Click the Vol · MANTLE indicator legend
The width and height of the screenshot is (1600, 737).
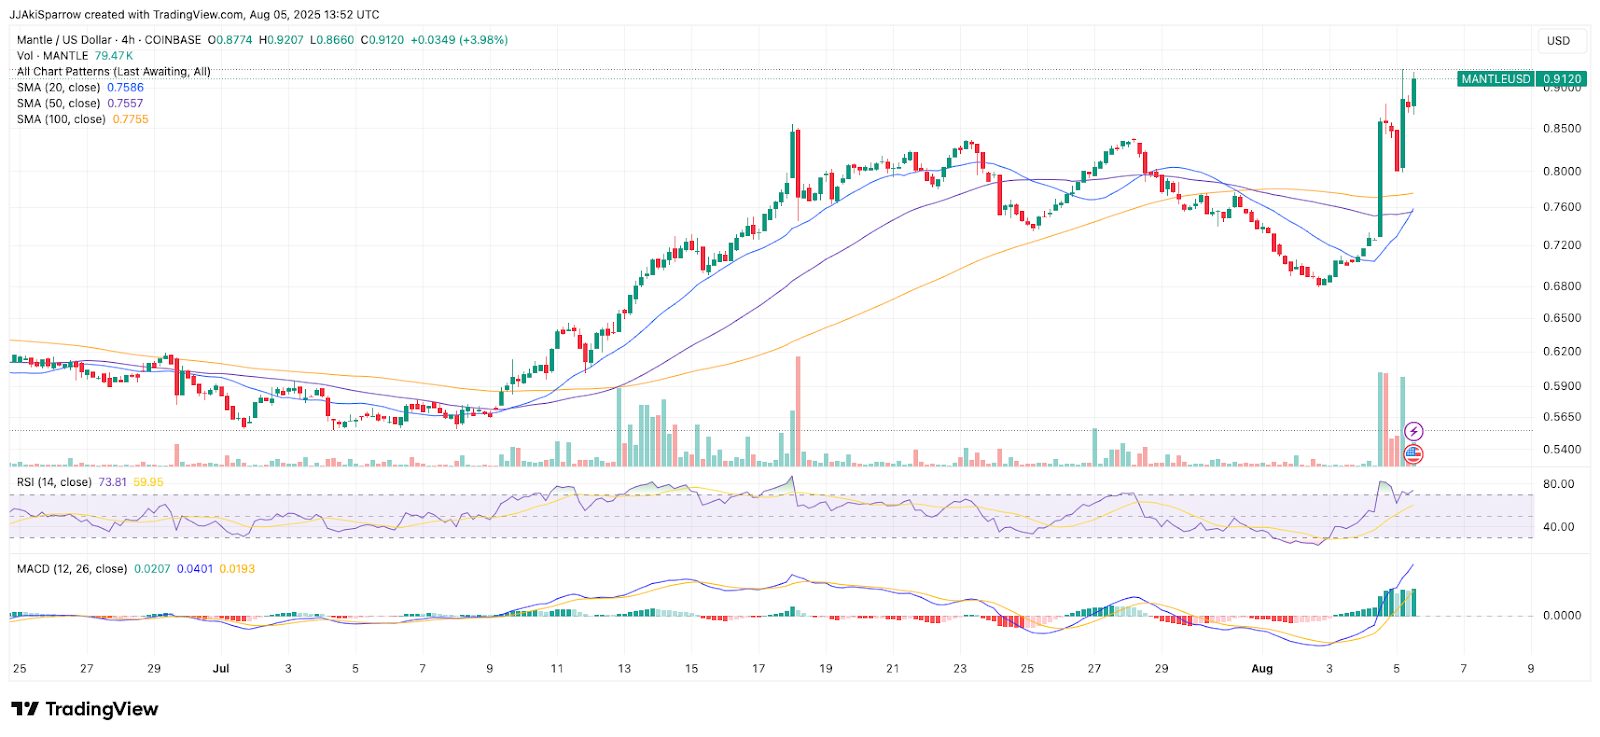(52, 56)
